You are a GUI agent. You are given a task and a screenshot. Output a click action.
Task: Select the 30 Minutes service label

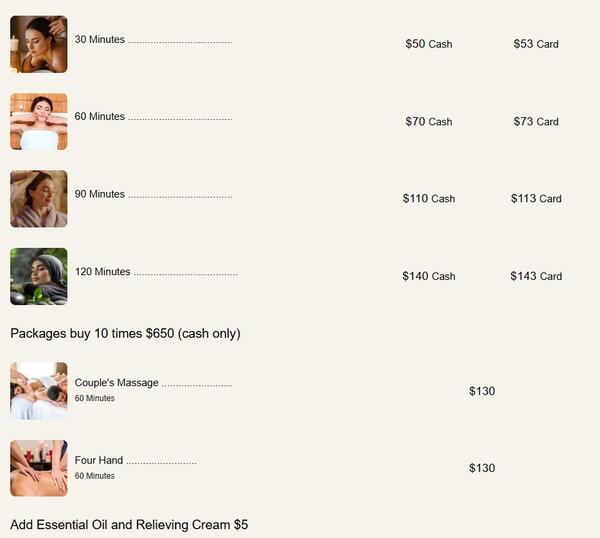tap(100, 40)
